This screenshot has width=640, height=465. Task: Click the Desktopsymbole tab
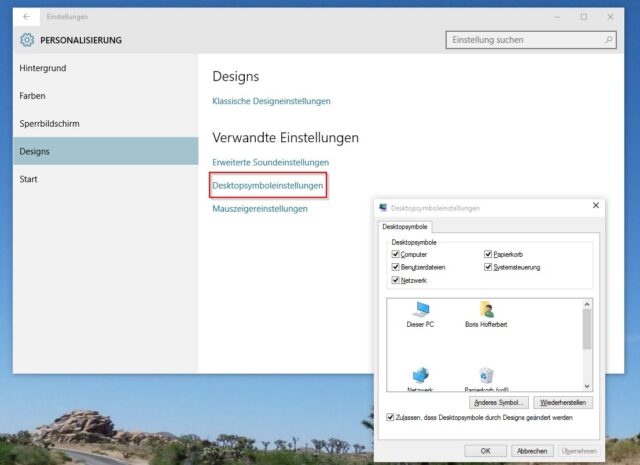pos(405,227)
